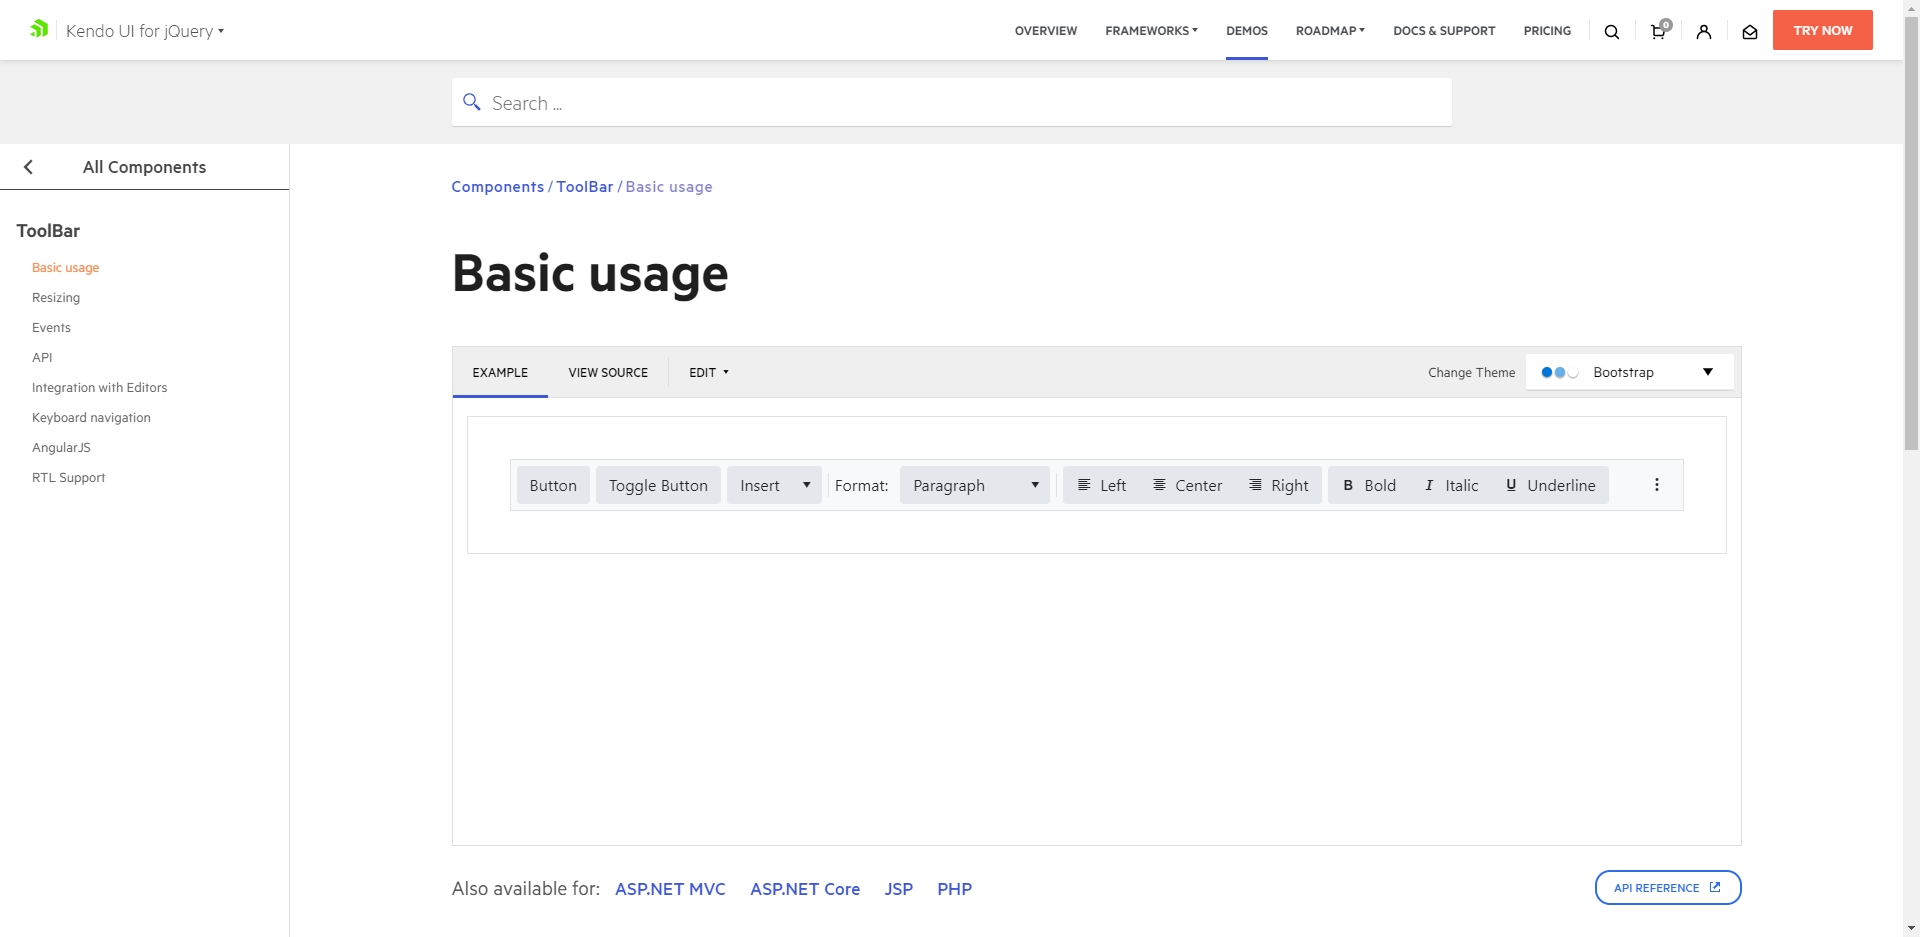Click the Insert button label
Image resolution: width=1920 pixels, height=937 pixels.
(x=760, y=485)
